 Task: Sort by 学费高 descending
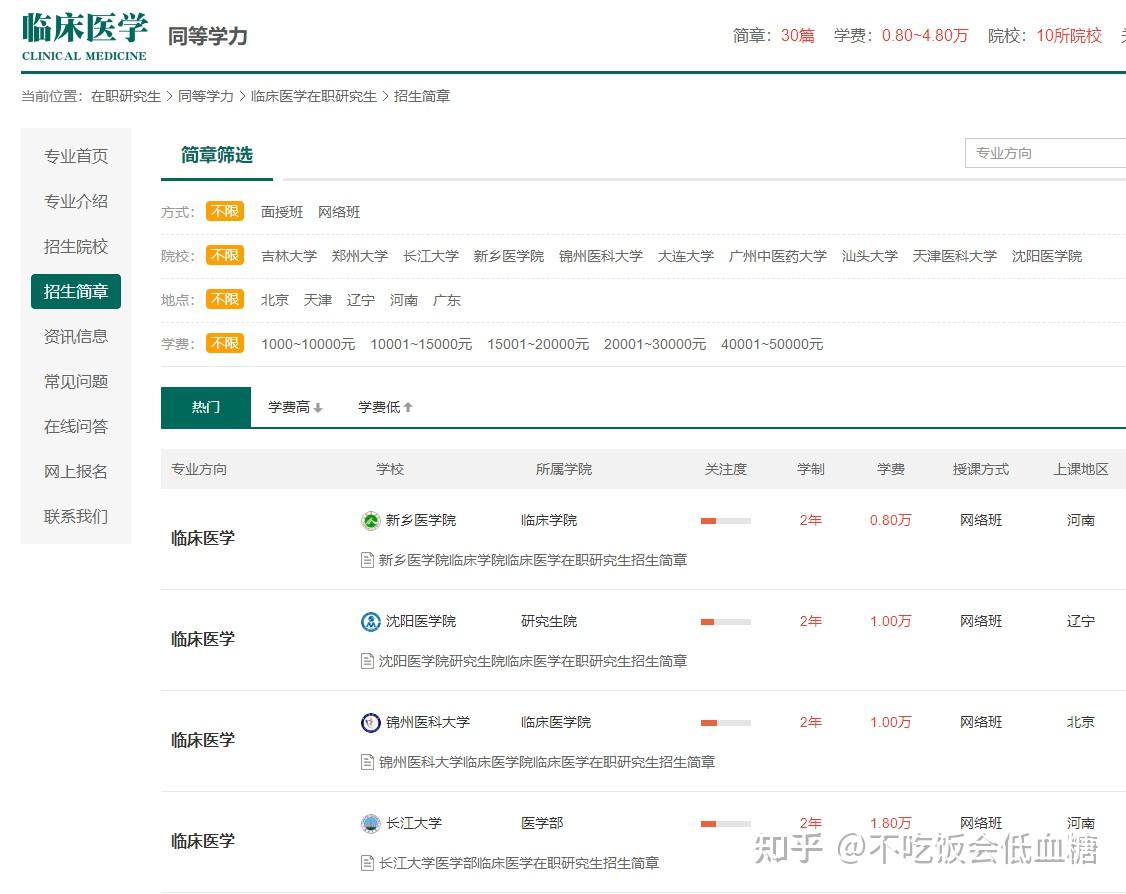(295, 407)
